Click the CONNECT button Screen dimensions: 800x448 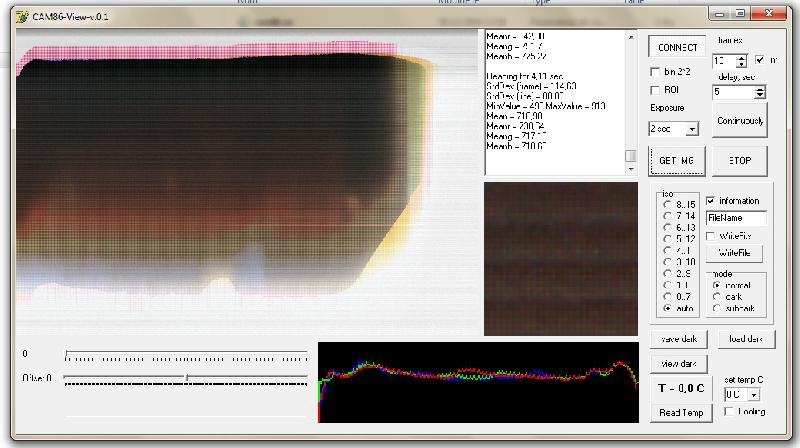click(677, 47)
